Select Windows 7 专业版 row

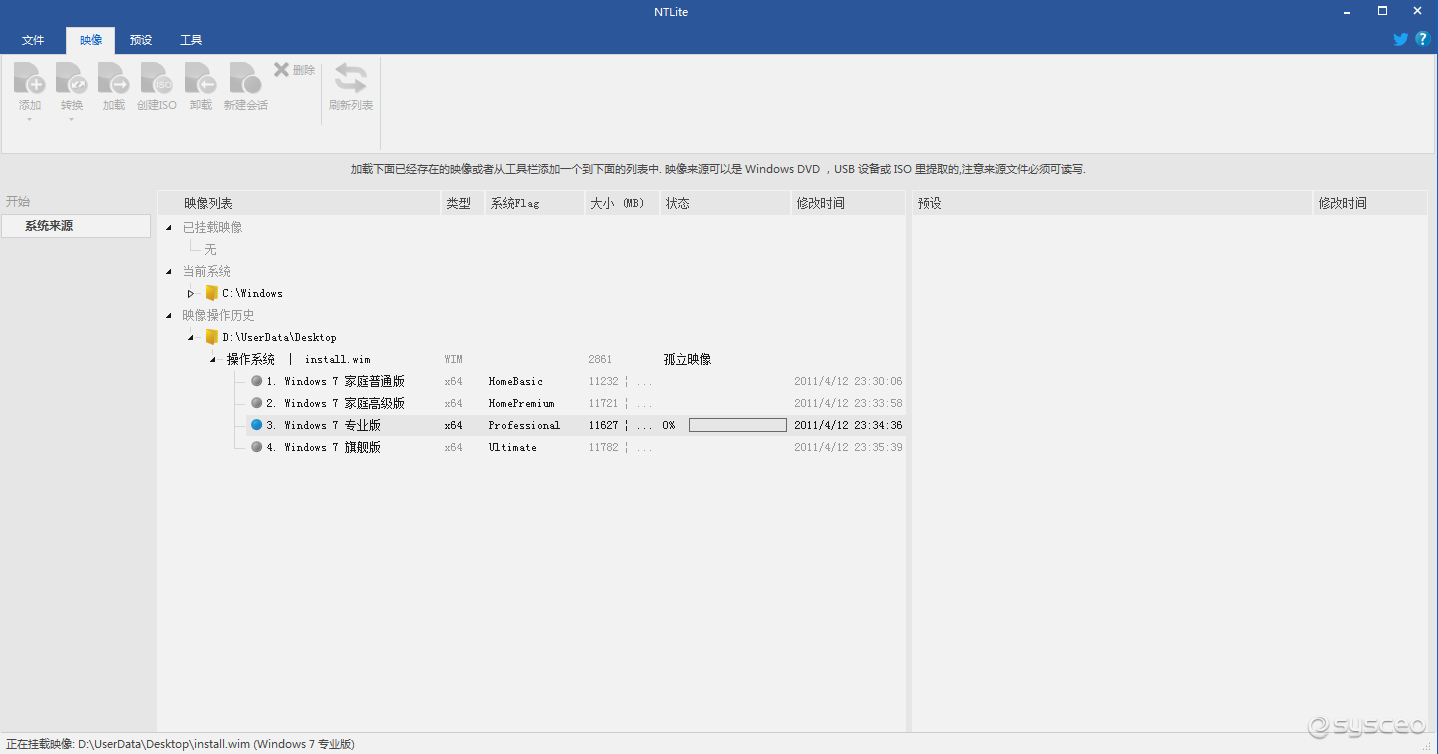coord(576,425)
